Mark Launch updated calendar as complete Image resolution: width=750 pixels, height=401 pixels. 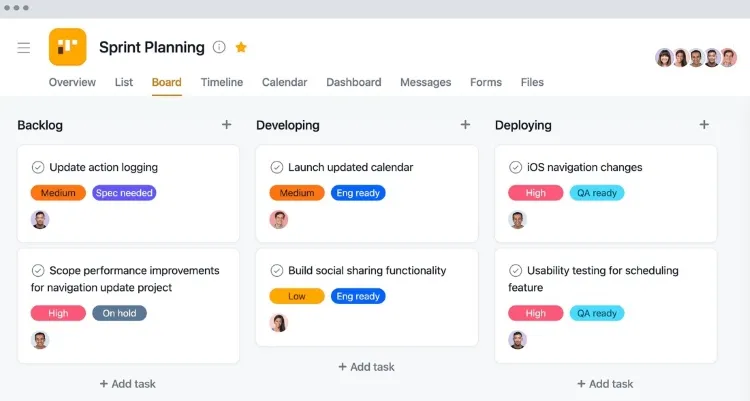point(276,167)
